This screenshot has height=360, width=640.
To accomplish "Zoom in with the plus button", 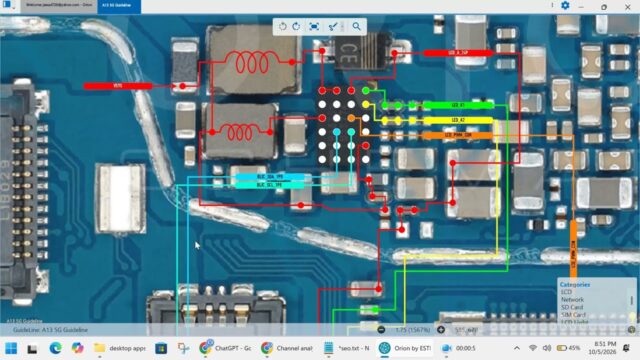I will pyautogui.click(x=441, y=329).
